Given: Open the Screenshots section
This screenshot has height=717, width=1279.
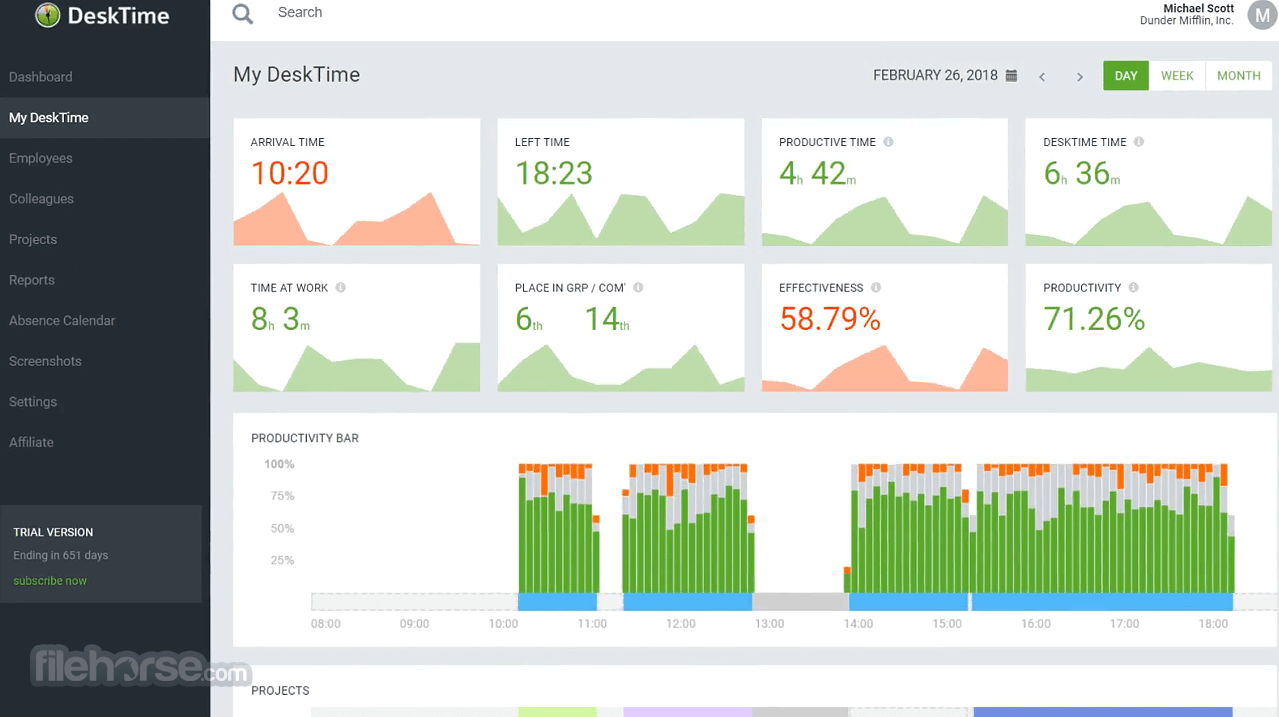Looking at the screenshot, I should [x=45, y=361].
